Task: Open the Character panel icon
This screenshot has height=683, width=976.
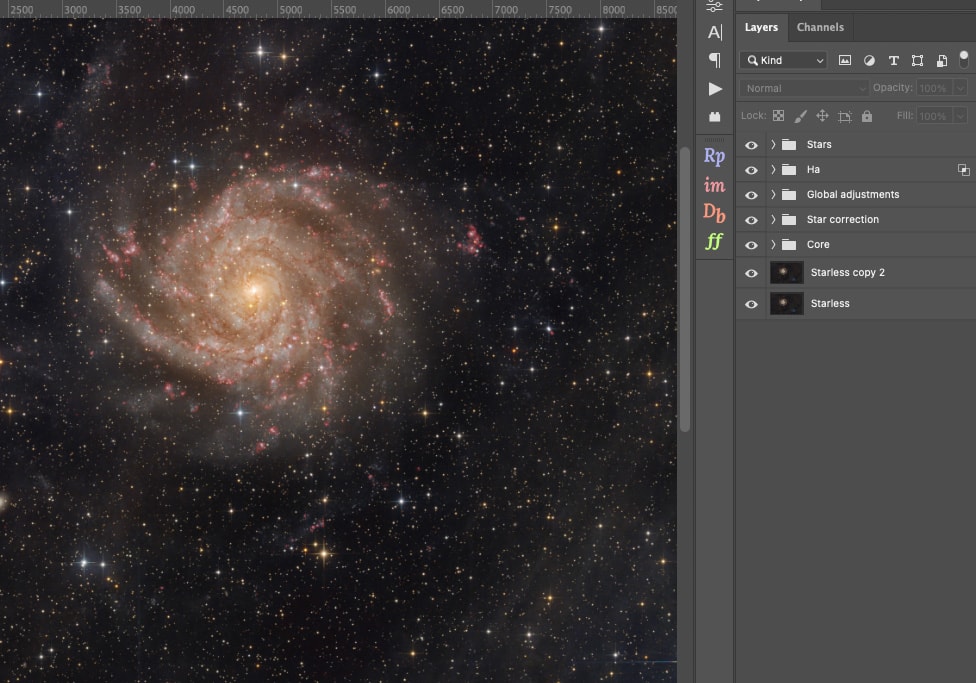Action: coord(714,32)
